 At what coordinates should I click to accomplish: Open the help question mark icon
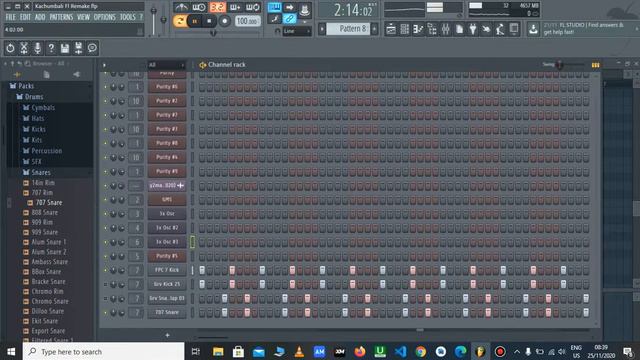pos(51,48)
